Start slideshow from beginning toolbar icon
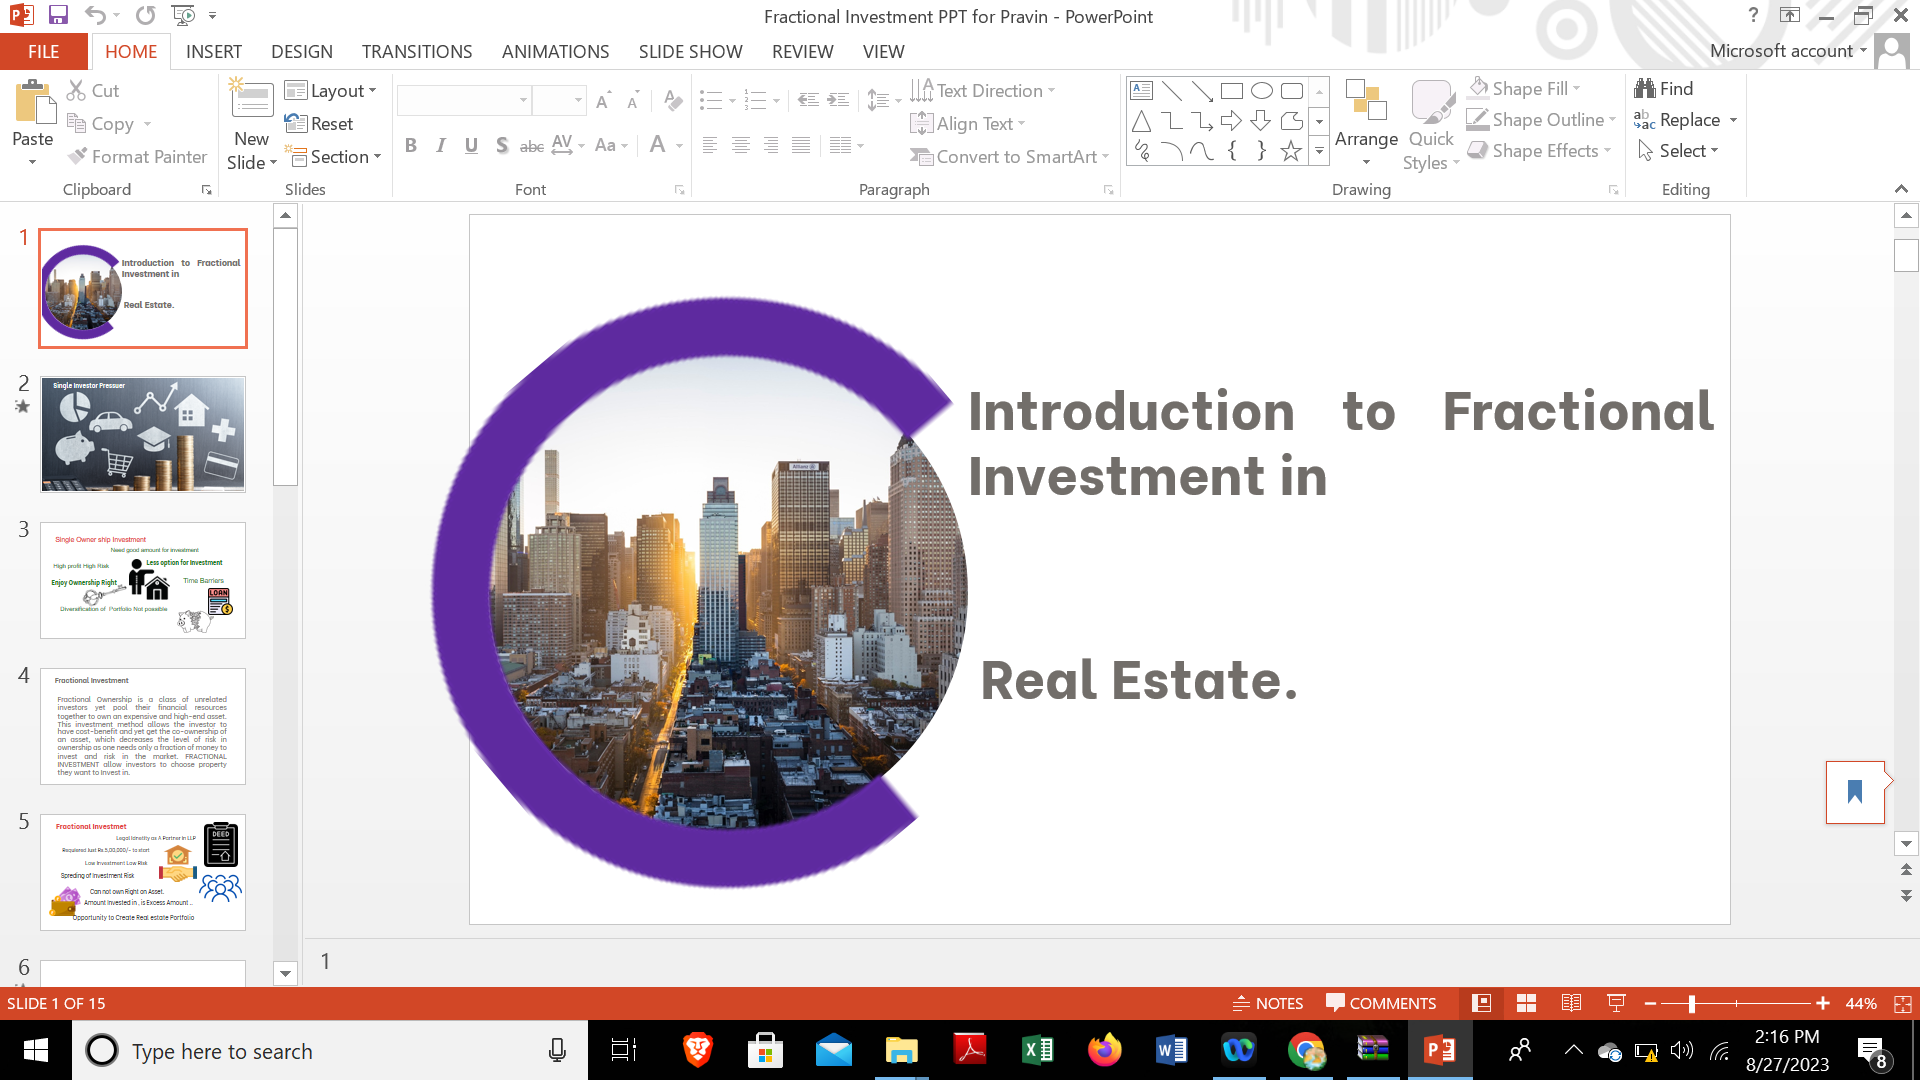This screenshot has height=1080, width=1920. 183,15
